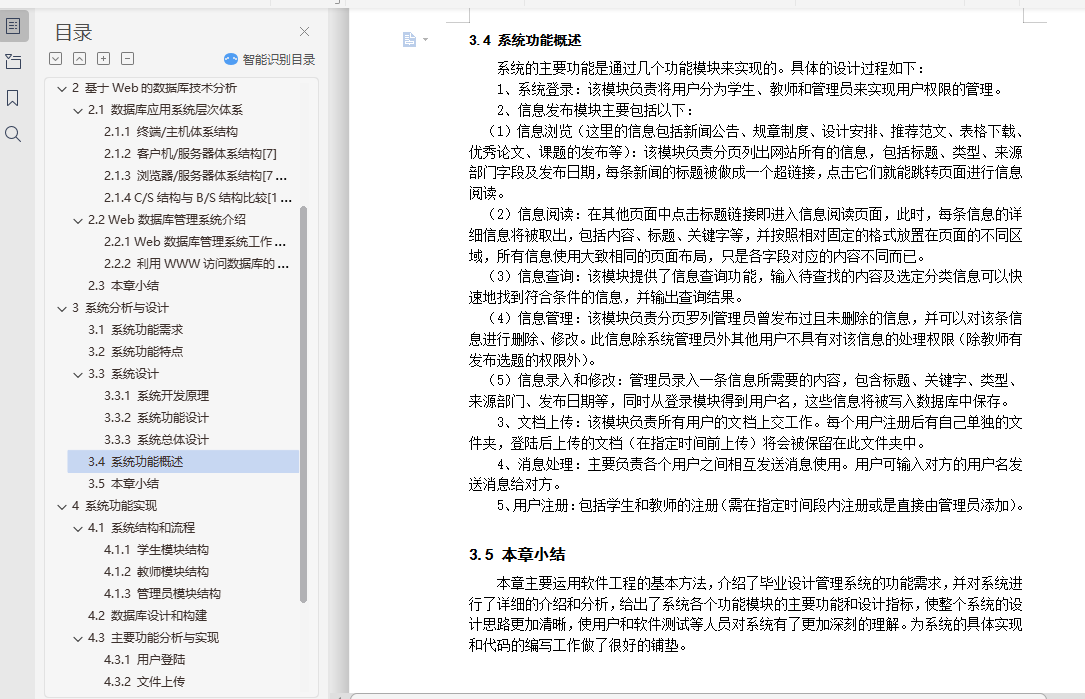Go to 2.3 本章小结 in outline
The image size is (1085, 699).
(123, 286)
